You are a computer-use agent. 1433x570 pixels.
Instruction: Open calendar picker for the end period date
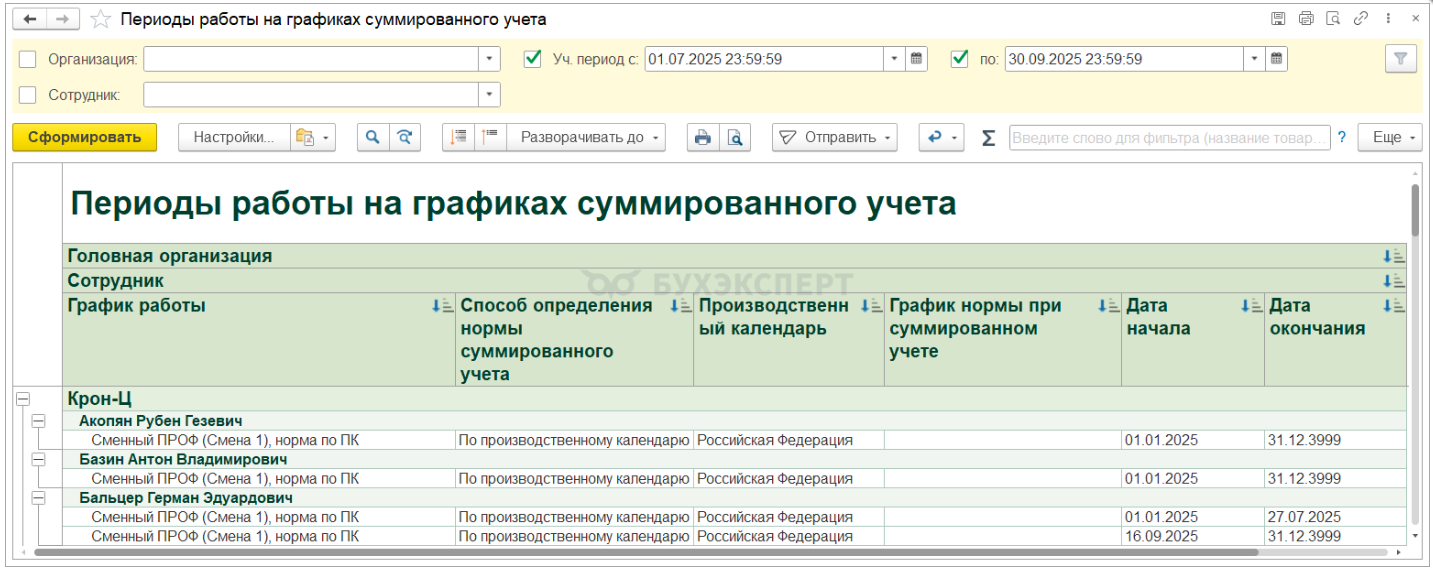click(x=1276, y=59)
